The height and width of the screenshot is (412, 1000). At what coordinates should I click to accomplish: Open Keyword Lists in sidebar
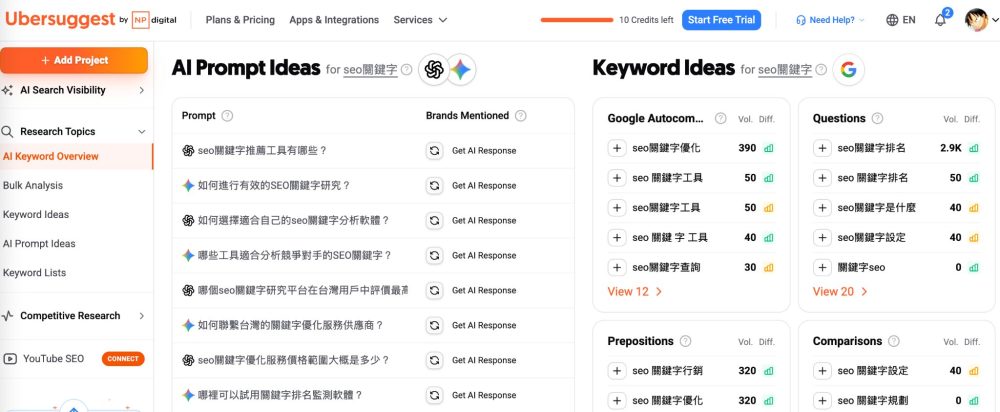pyautogui.click(x=34, y=272)
